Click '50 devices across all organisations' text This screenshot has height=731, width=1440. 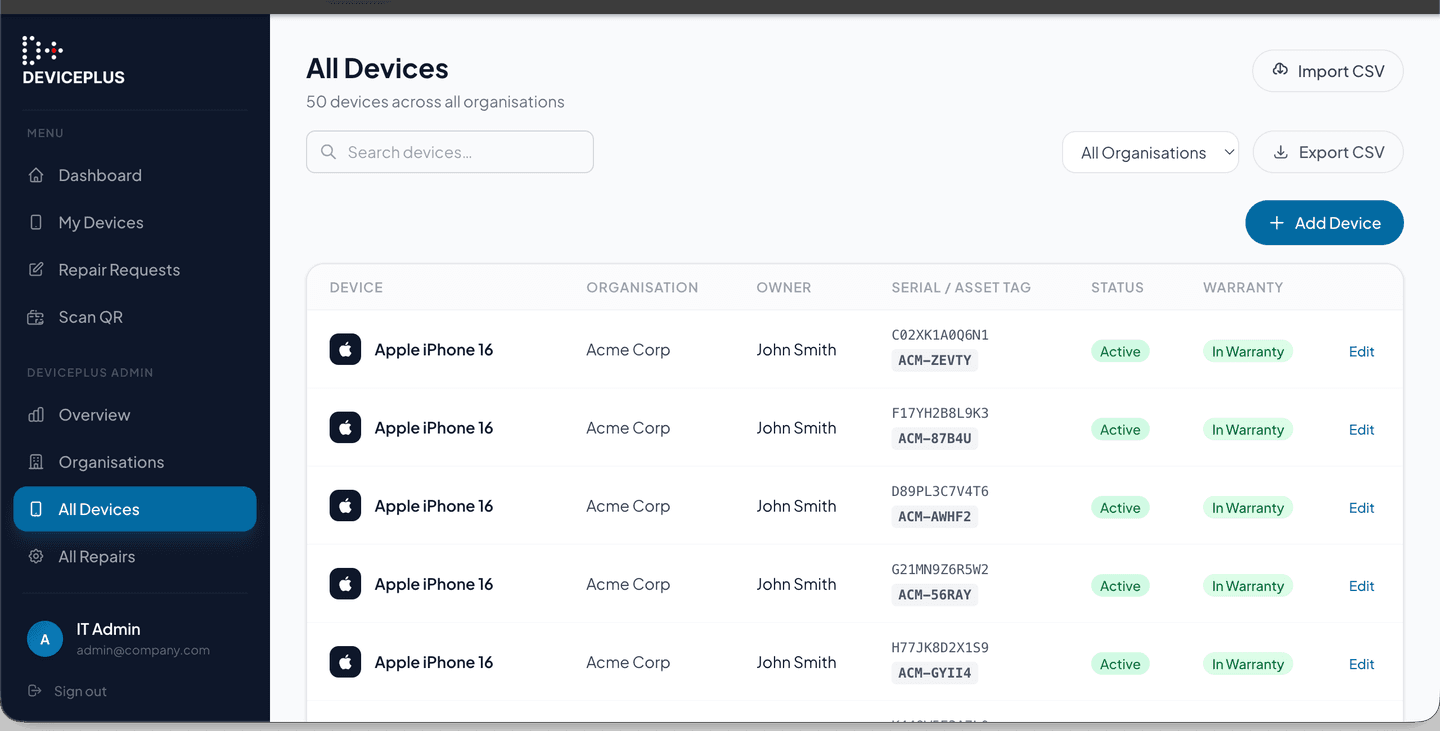(x=435, y=102)
